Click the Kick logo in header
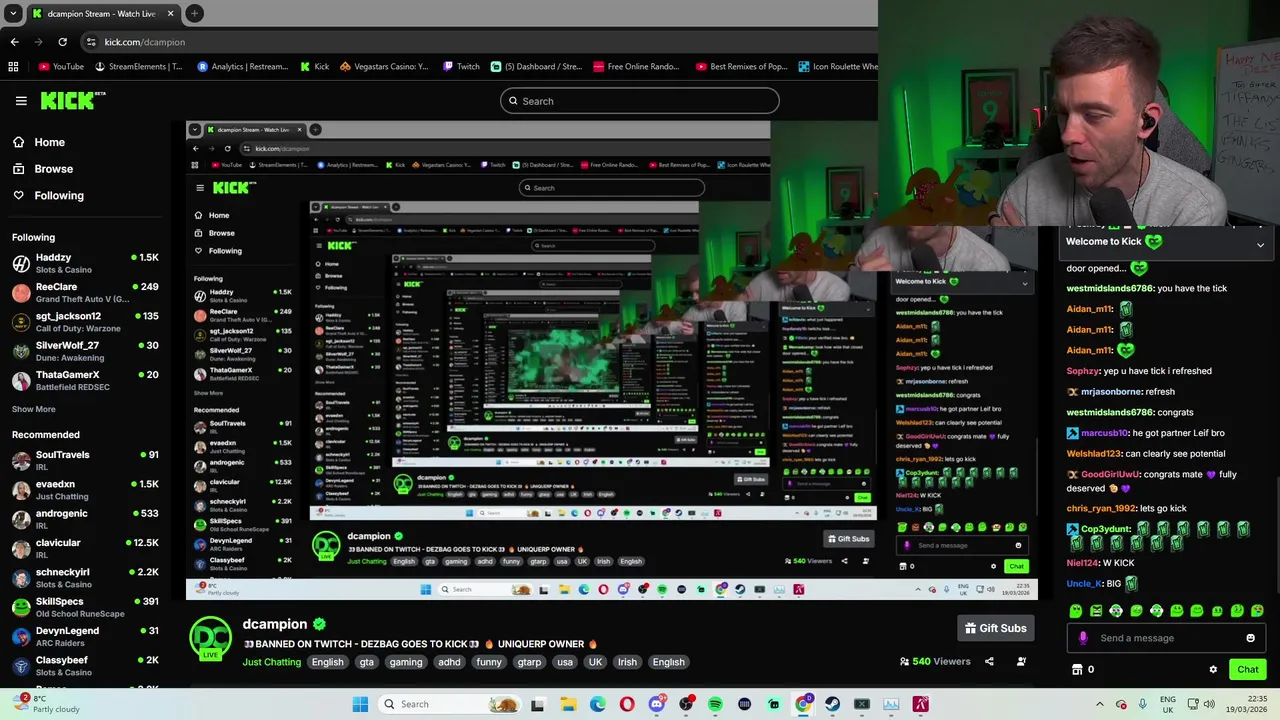Screen dimensions: 1280x720 click(73, 100)
